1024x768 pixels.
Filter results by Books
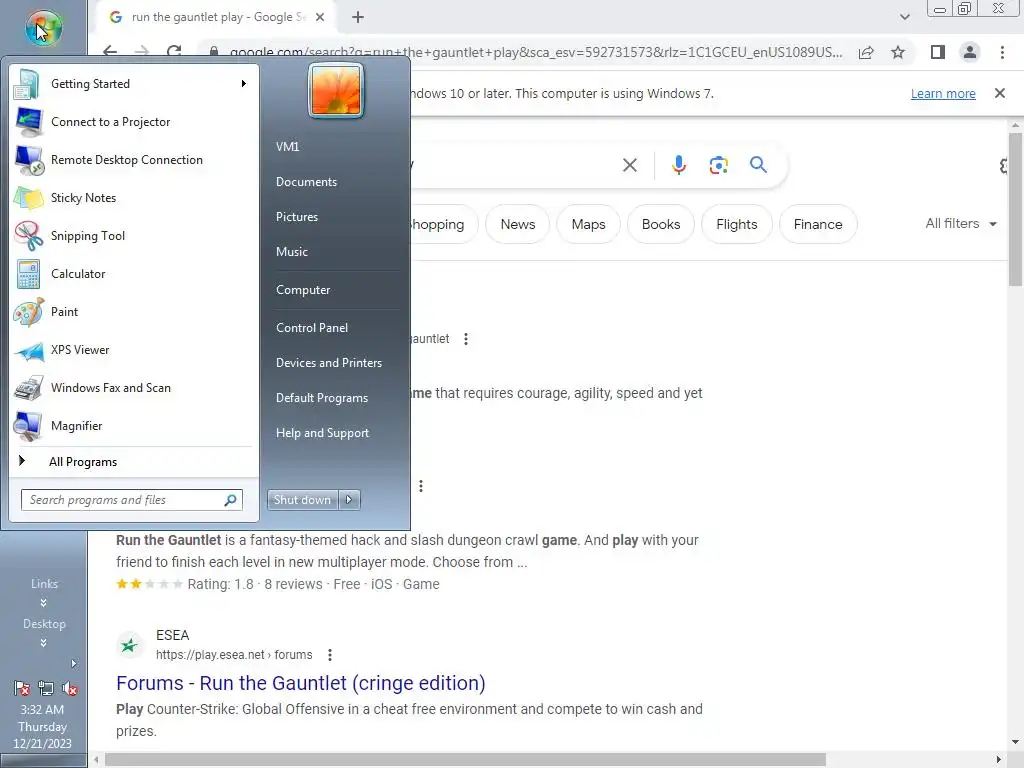661,224
